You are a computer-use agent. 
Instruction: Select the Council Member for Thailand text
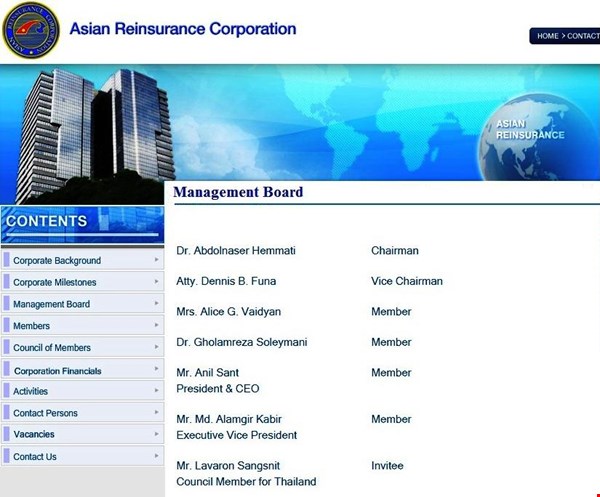(x=246, y=482)
